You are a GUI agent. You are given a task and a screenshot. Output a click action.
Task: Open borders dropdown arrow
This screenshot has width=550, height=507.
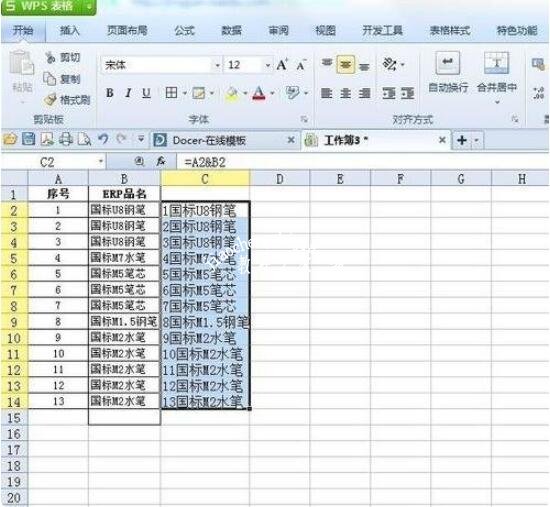[185, 93]
